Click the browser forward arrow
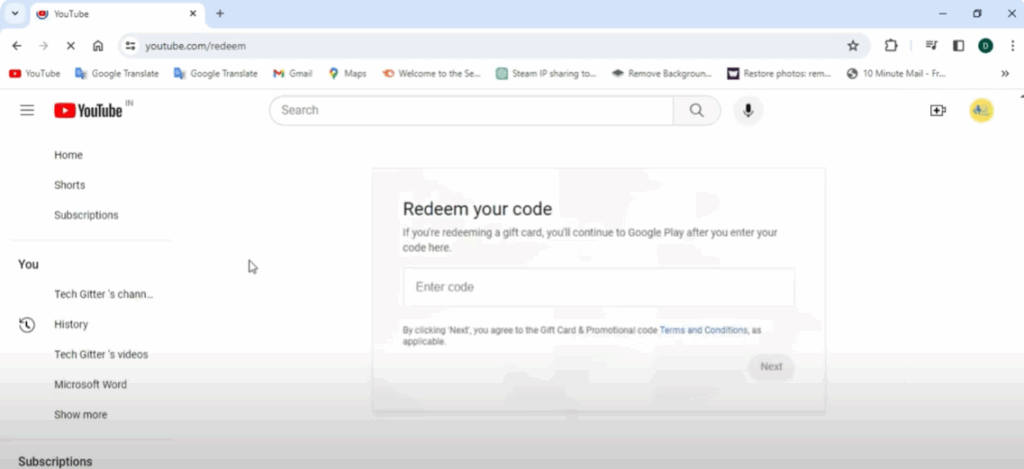This screenshot has height=469, width=1024. pyautogui.click(x=44, y=46)
